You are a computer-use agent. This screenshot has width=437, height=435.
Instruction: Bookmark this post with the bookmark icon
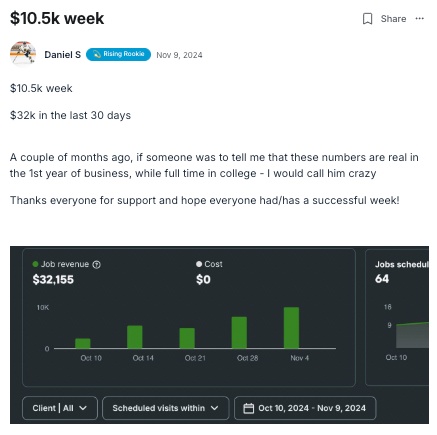pos(367,19)
